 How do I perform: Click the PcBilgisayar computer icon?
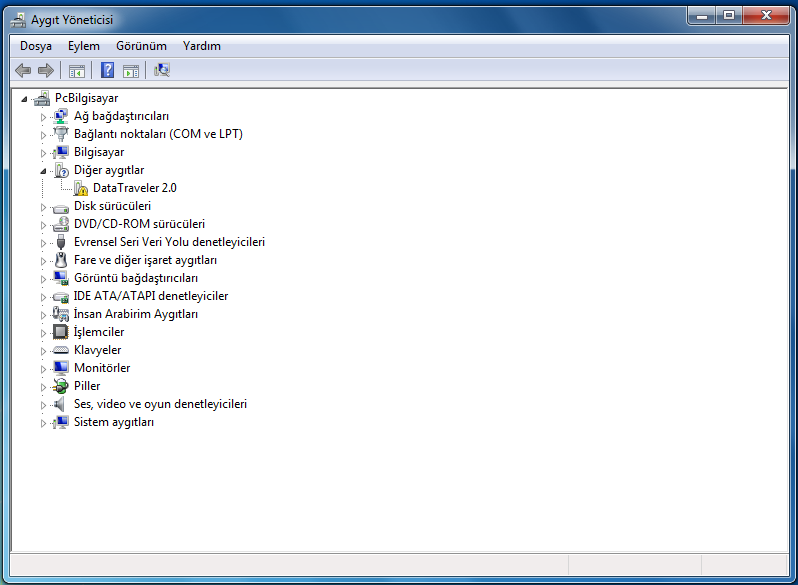point(42,98)
